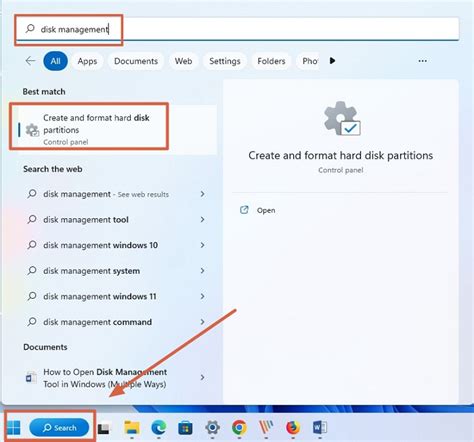Select 'disk management tool' suggestion

86,220
